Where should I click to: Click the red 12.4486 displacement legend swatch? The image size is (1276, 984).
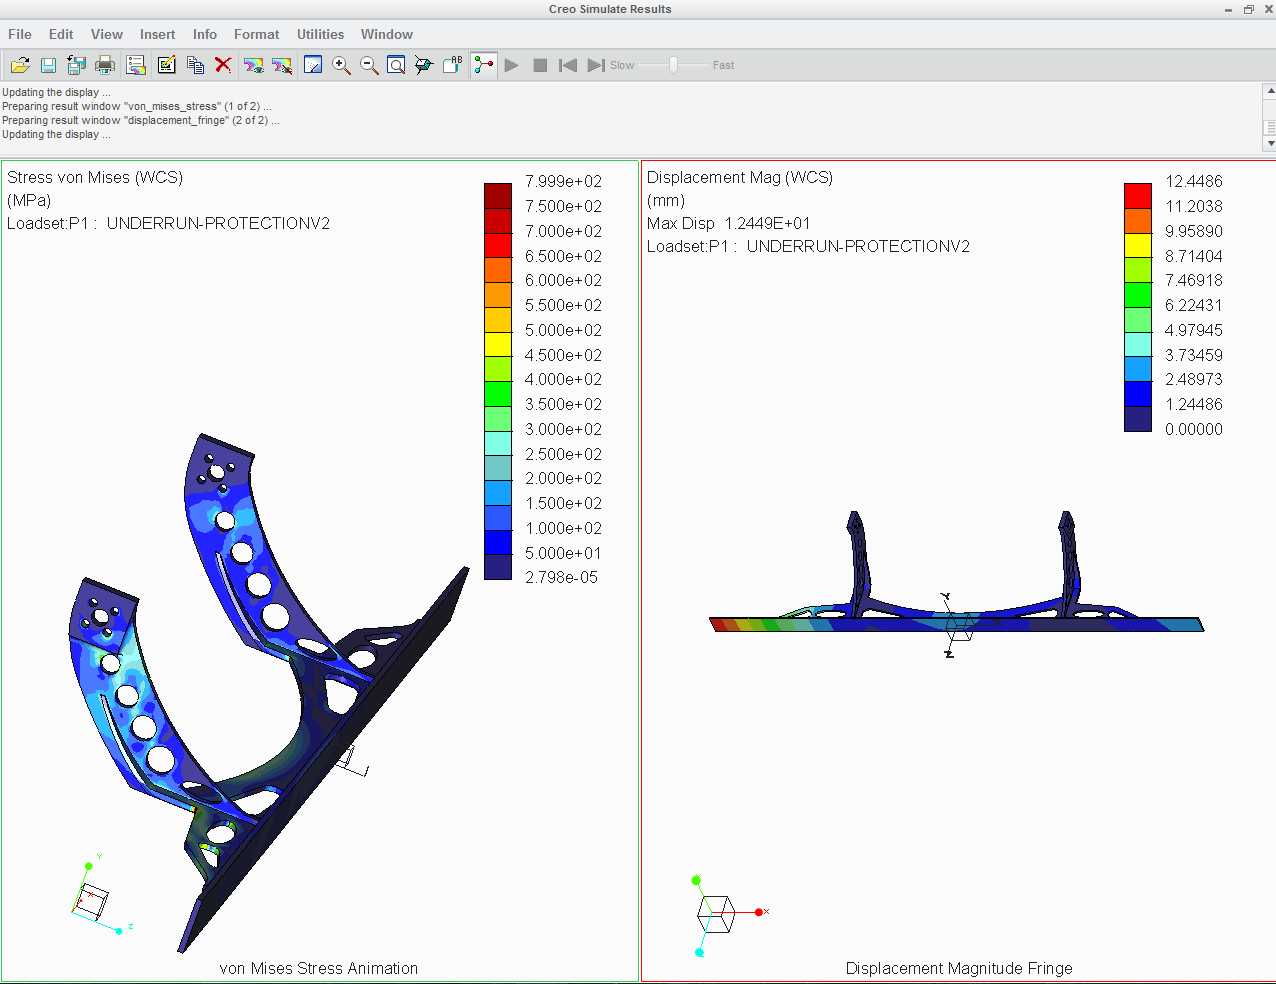(1138, 195)
